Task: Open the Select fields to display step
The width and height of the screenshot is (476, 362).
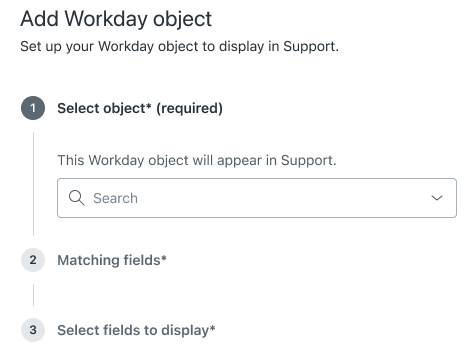Action: coord(136,330)
